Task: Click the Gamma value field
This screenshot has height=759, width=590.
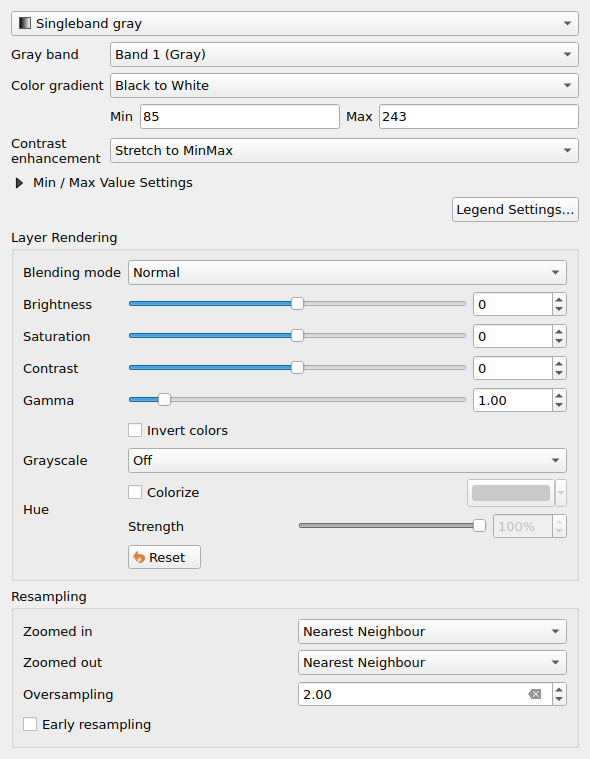Action: [513, 400]
